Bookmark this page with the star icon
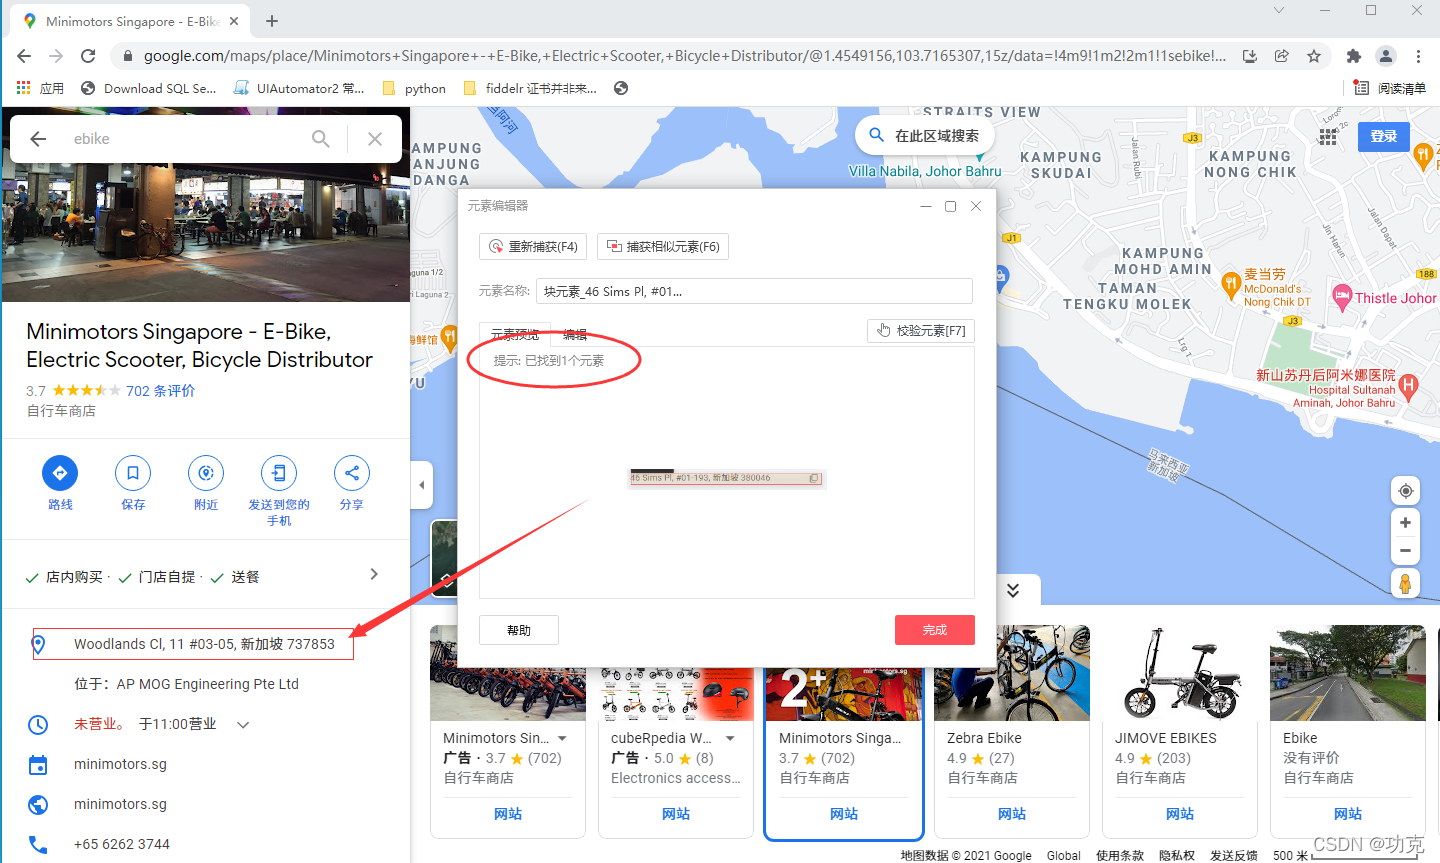 (x=1314, y=56)
